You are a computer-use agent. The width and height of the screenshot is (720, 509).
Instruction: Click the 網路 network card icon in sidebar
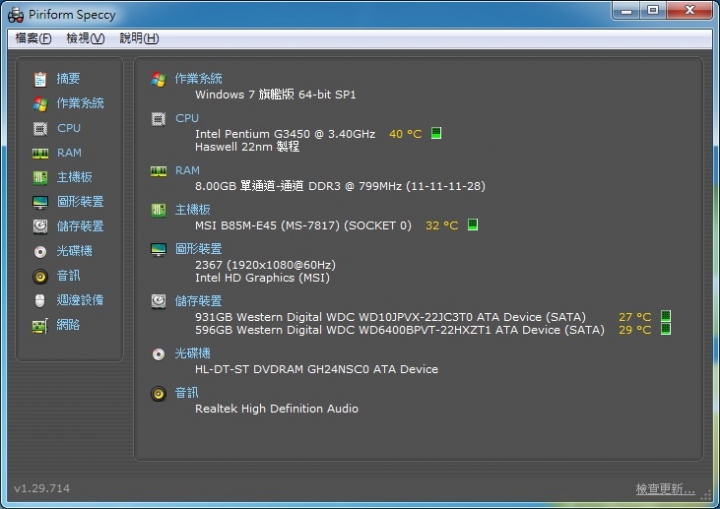tap(40, 326)
